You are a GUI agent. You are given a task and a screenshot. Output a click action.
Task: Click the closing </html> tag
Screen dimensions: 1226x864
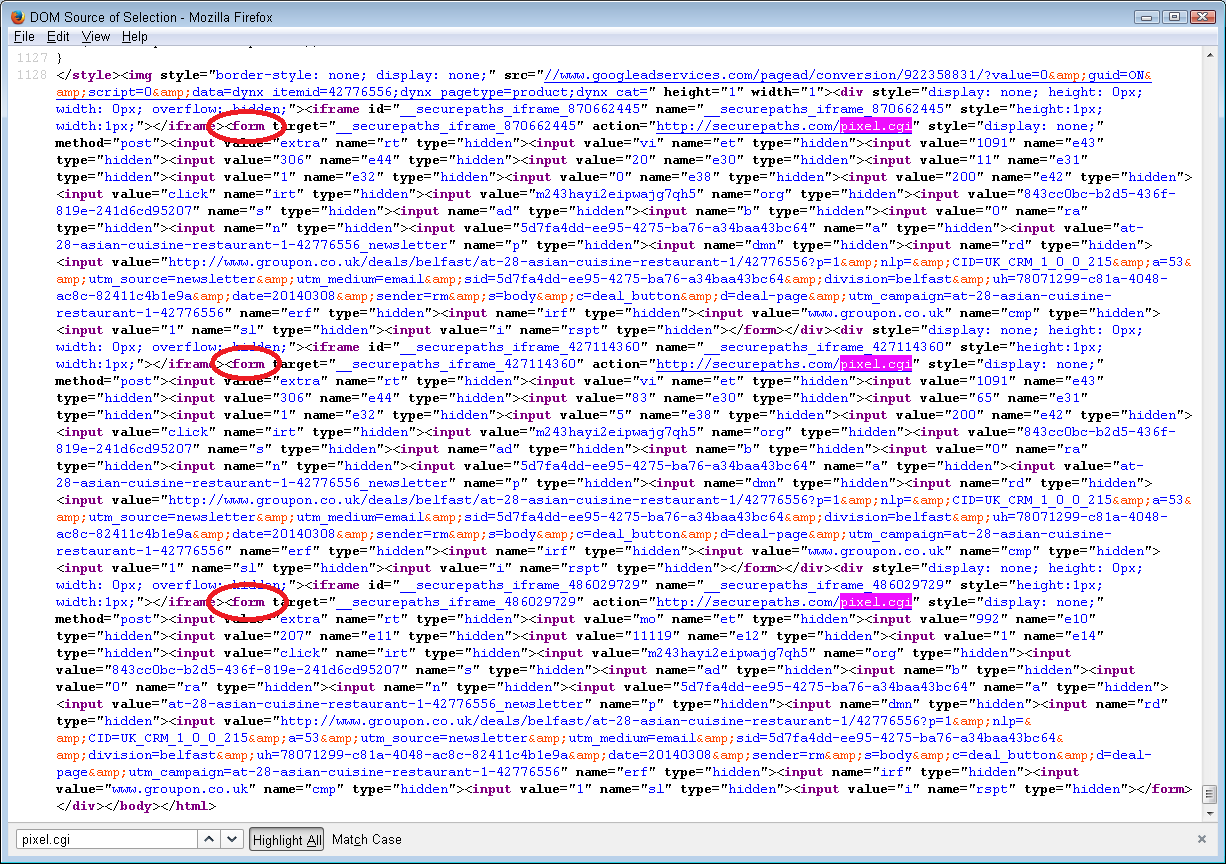(188, 806)
